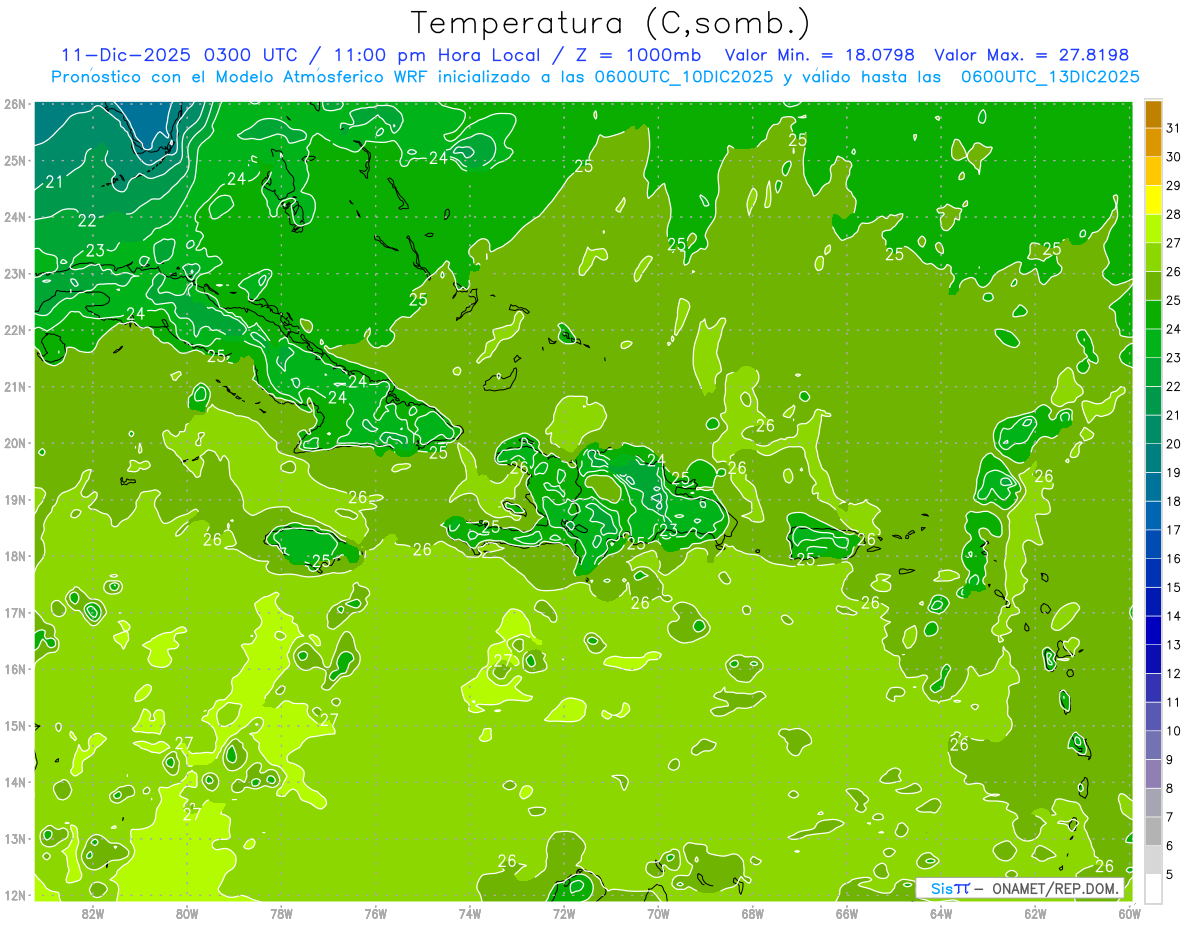Click the purple colorbar segment between 9 and 10

(1153, 745)
